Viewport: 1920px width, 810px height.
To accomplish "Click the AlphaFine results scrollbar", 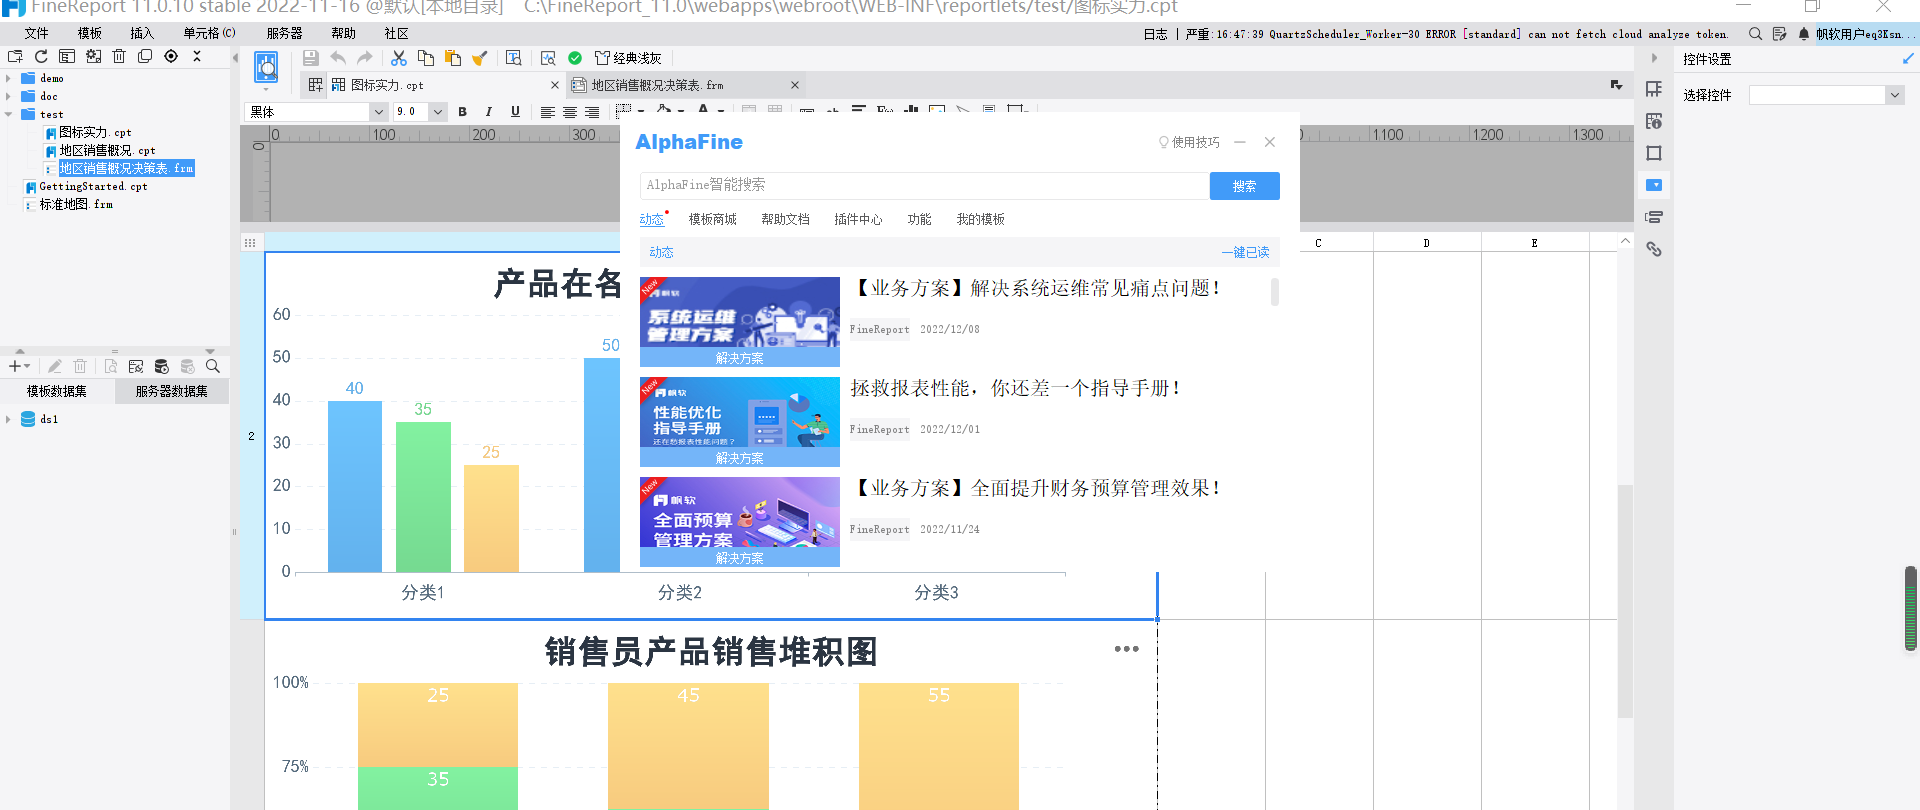I will coord(1274,292).
